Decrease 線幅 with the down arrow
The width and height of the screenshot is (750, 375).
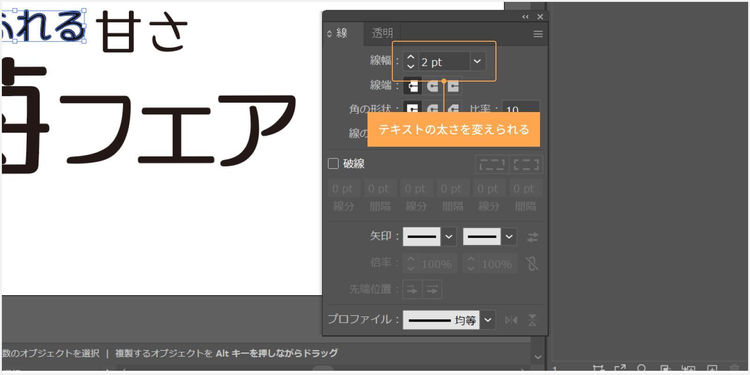(x=410, y=66)
